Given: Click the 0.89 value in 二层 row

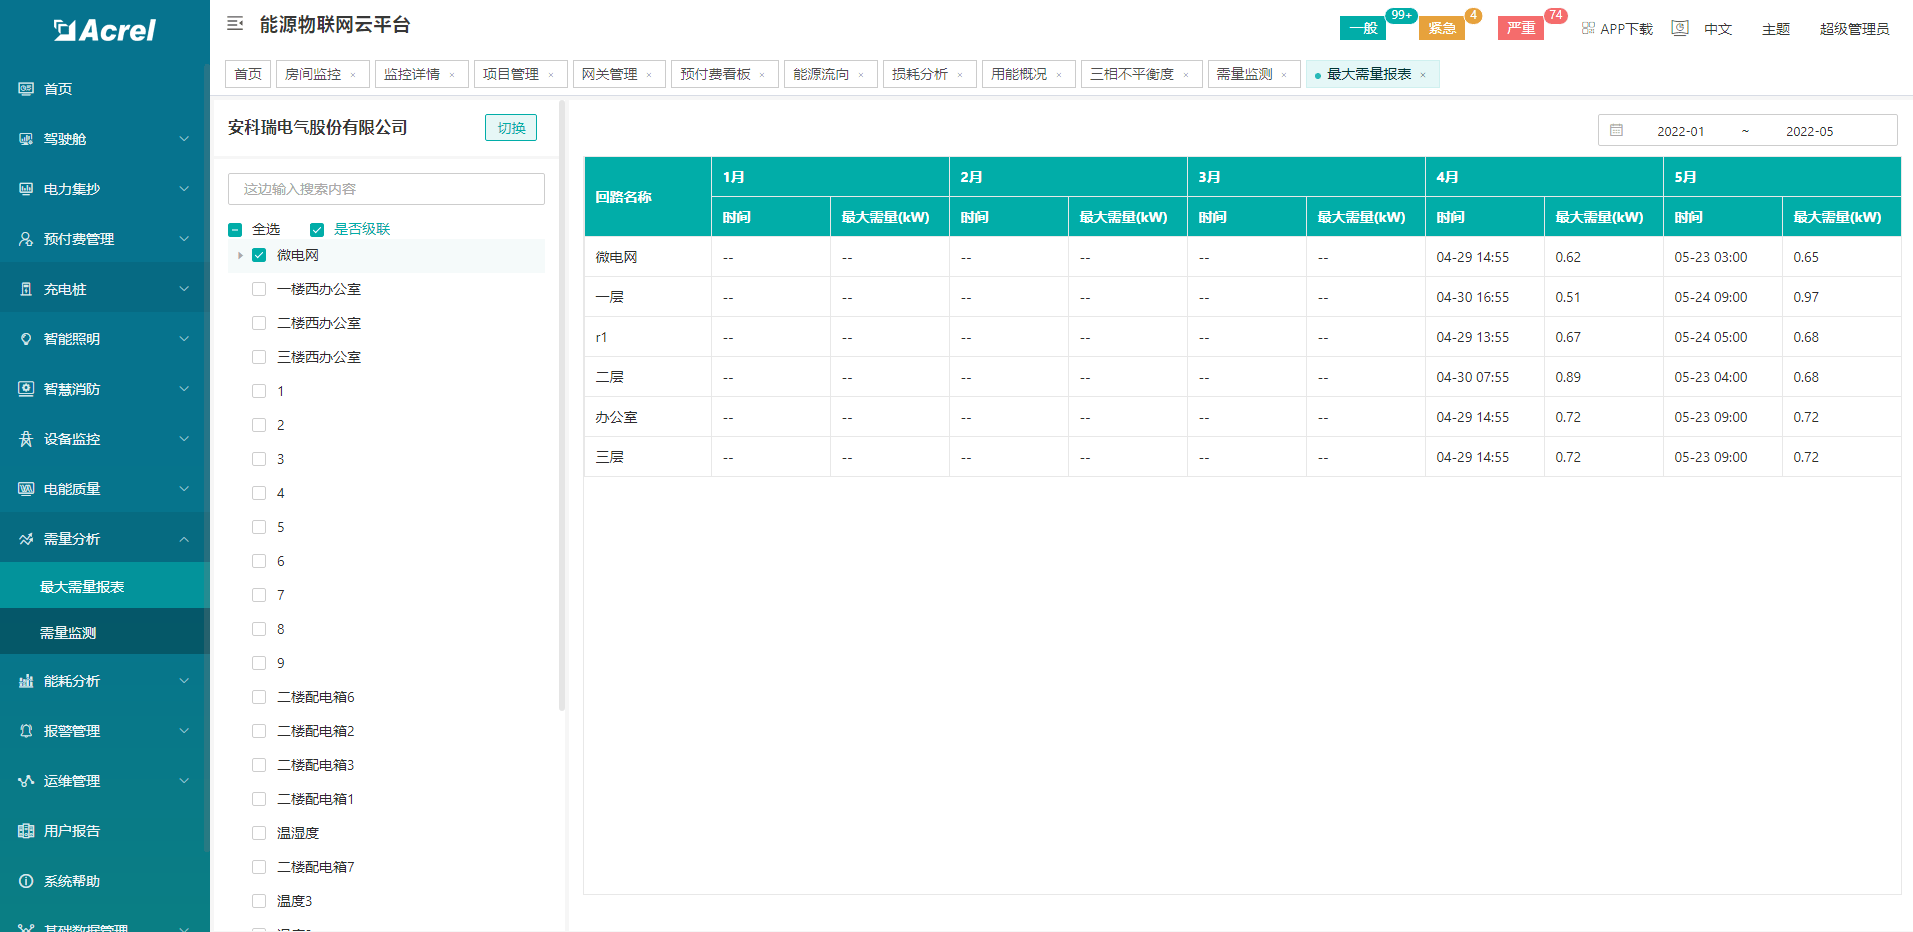Looking at the screenshot, I should [1568, 377].
